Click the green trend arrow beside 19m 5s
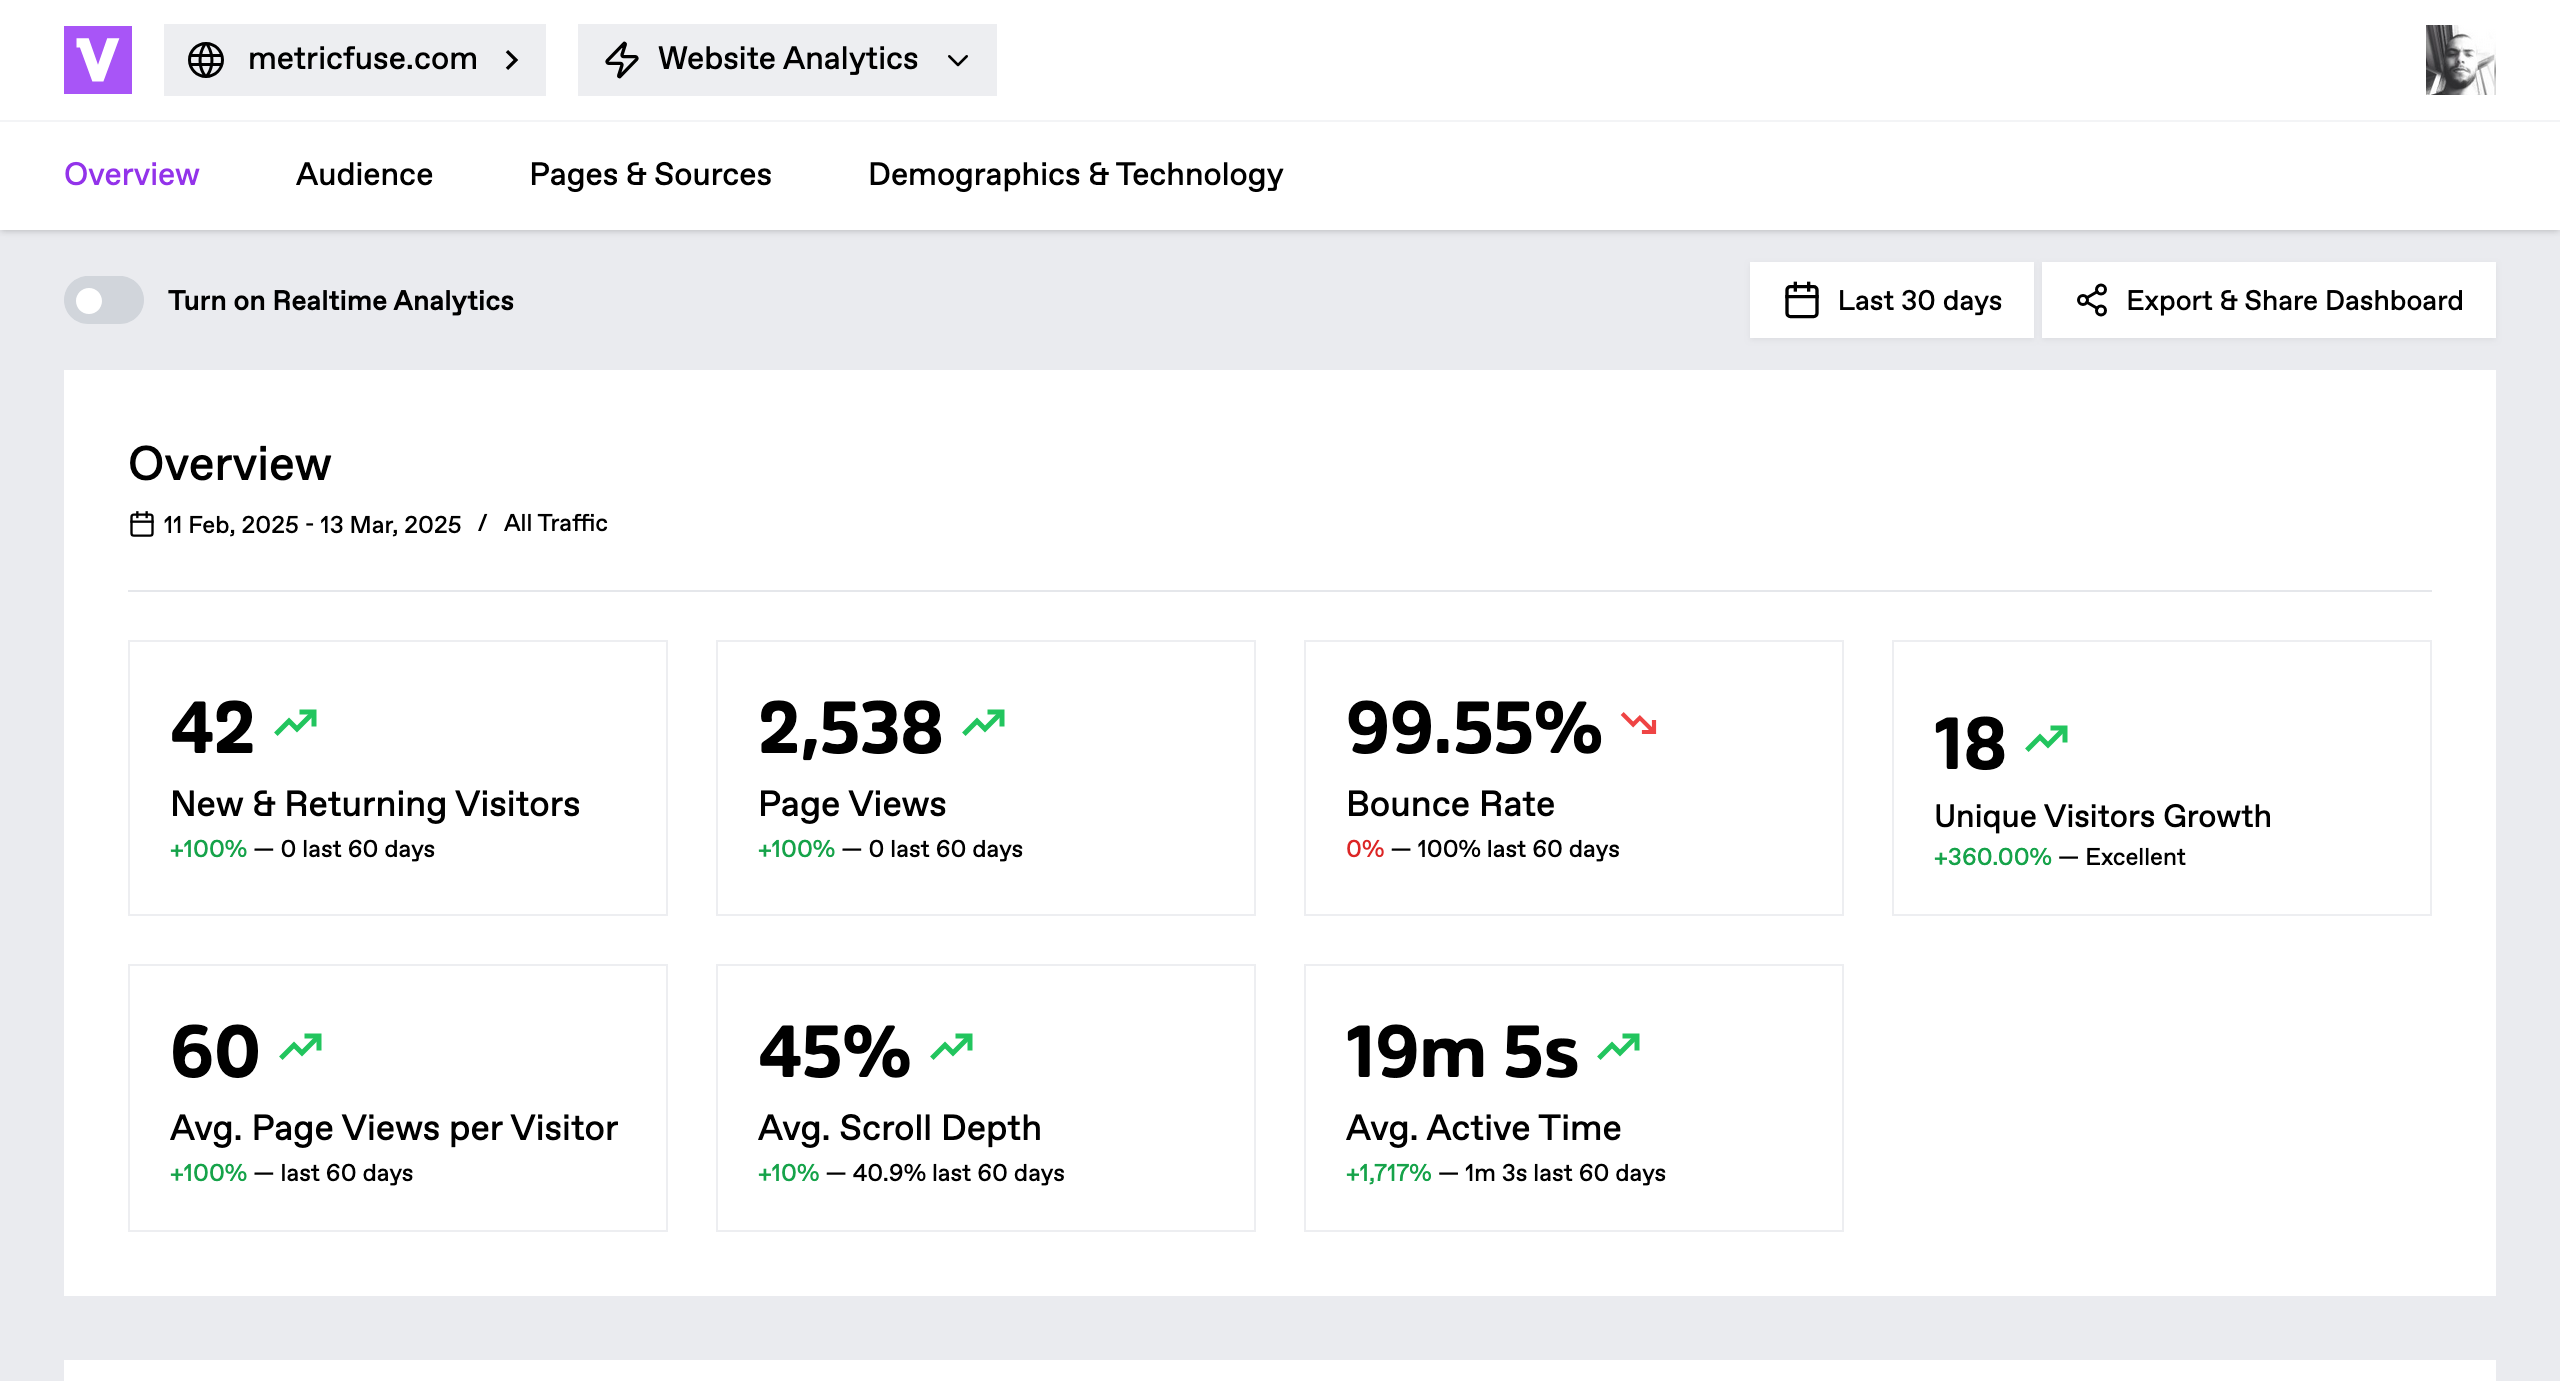This screenshot has height=1382, width=2560. coord(1619,1046)
